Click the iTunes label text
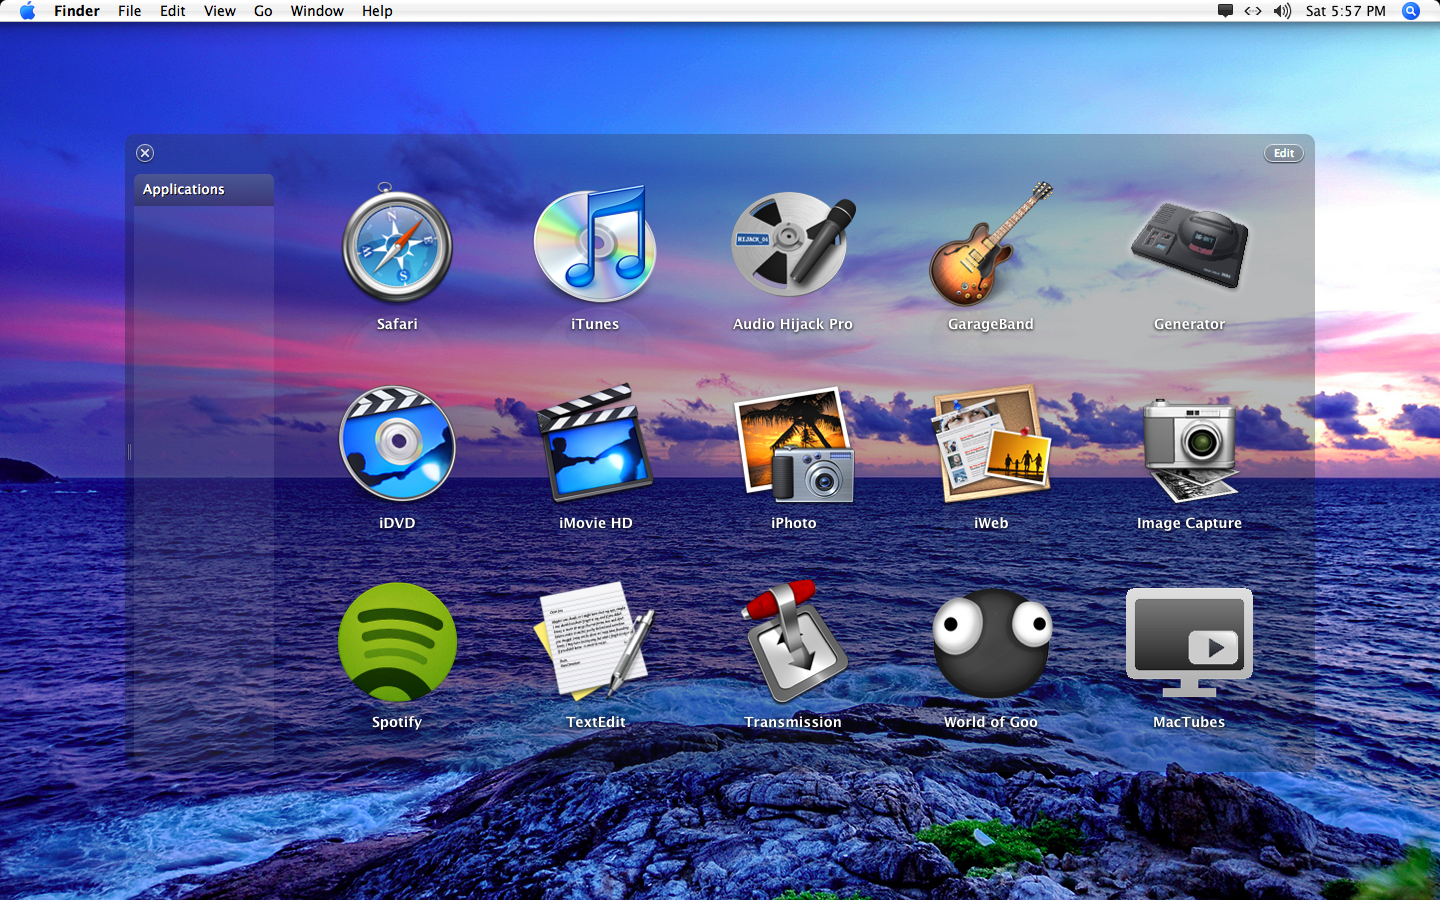Viewport: 1440px width, 900px height. (x=595, y=324)
